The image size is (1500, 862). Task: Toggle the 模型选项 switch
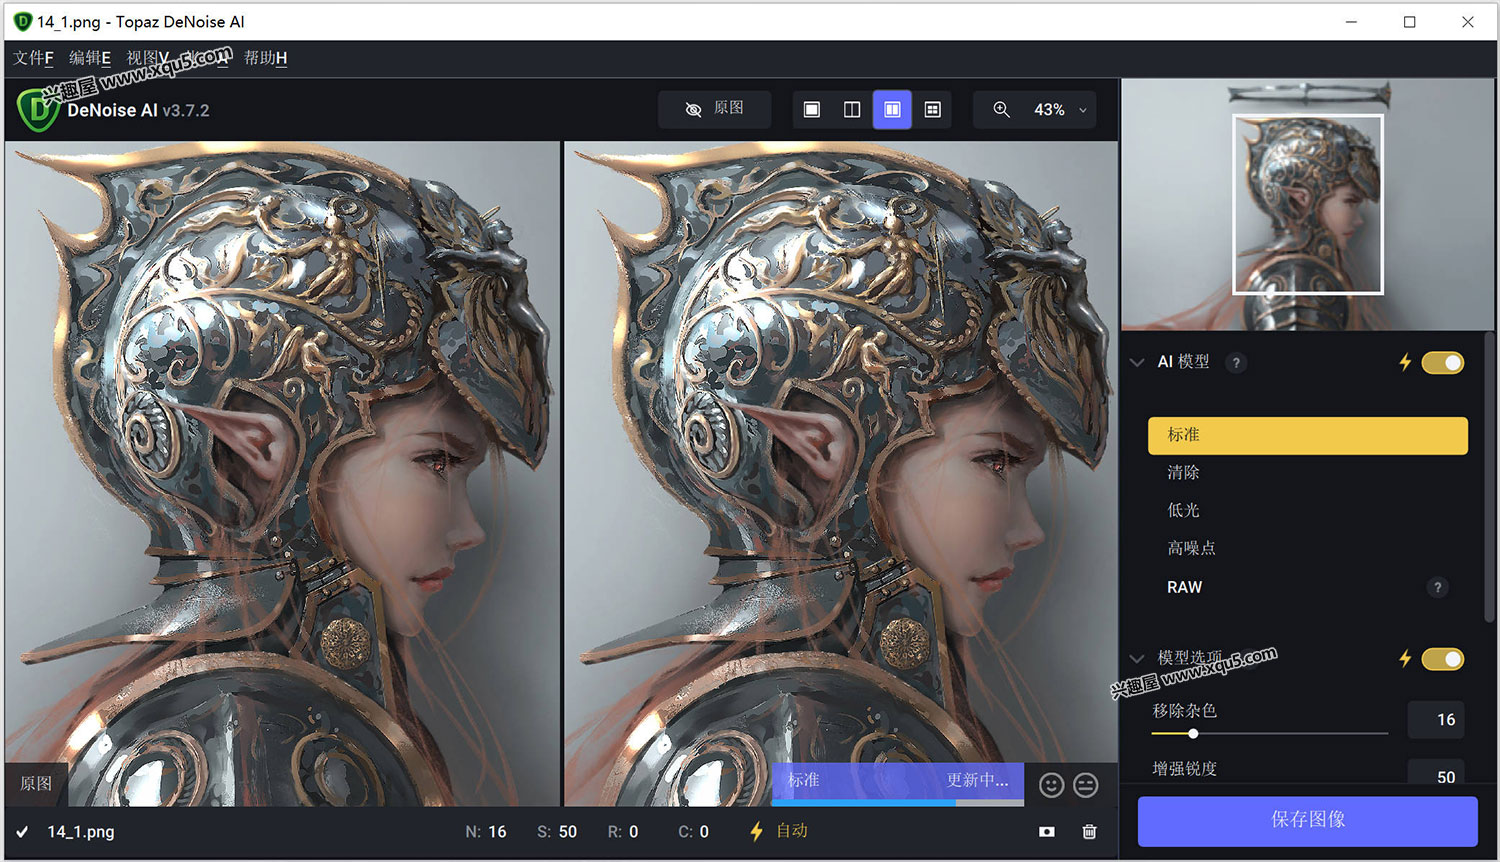[1443, 658]
